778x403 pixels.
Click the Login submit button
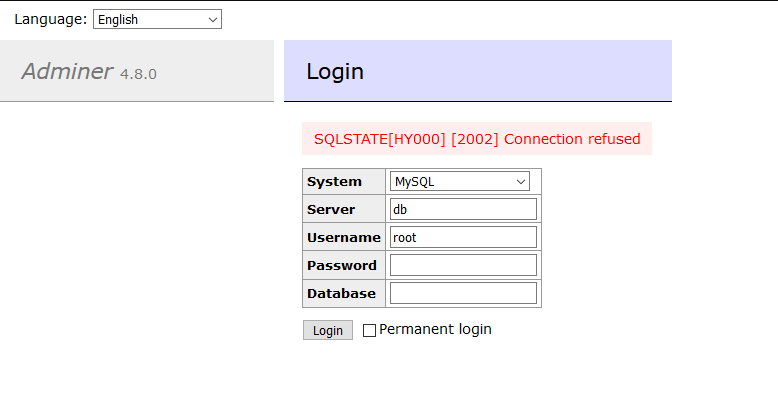[x=328, y=330]
